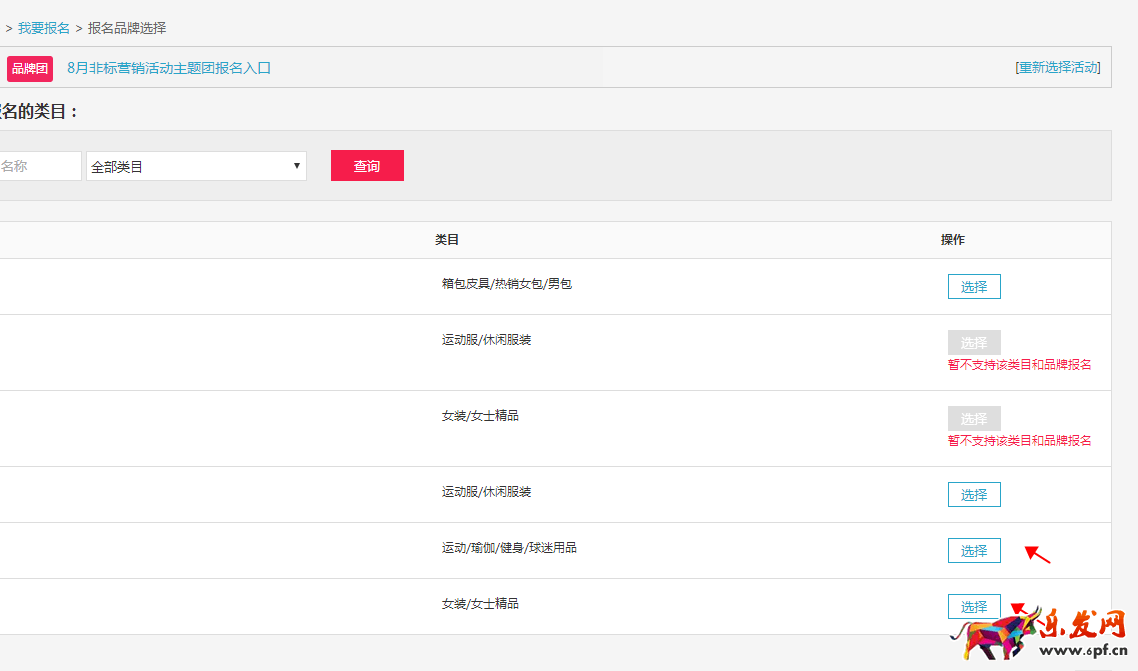Click the 类目 column header
This screenshot has height=671, width=1138.
[447, 240]
